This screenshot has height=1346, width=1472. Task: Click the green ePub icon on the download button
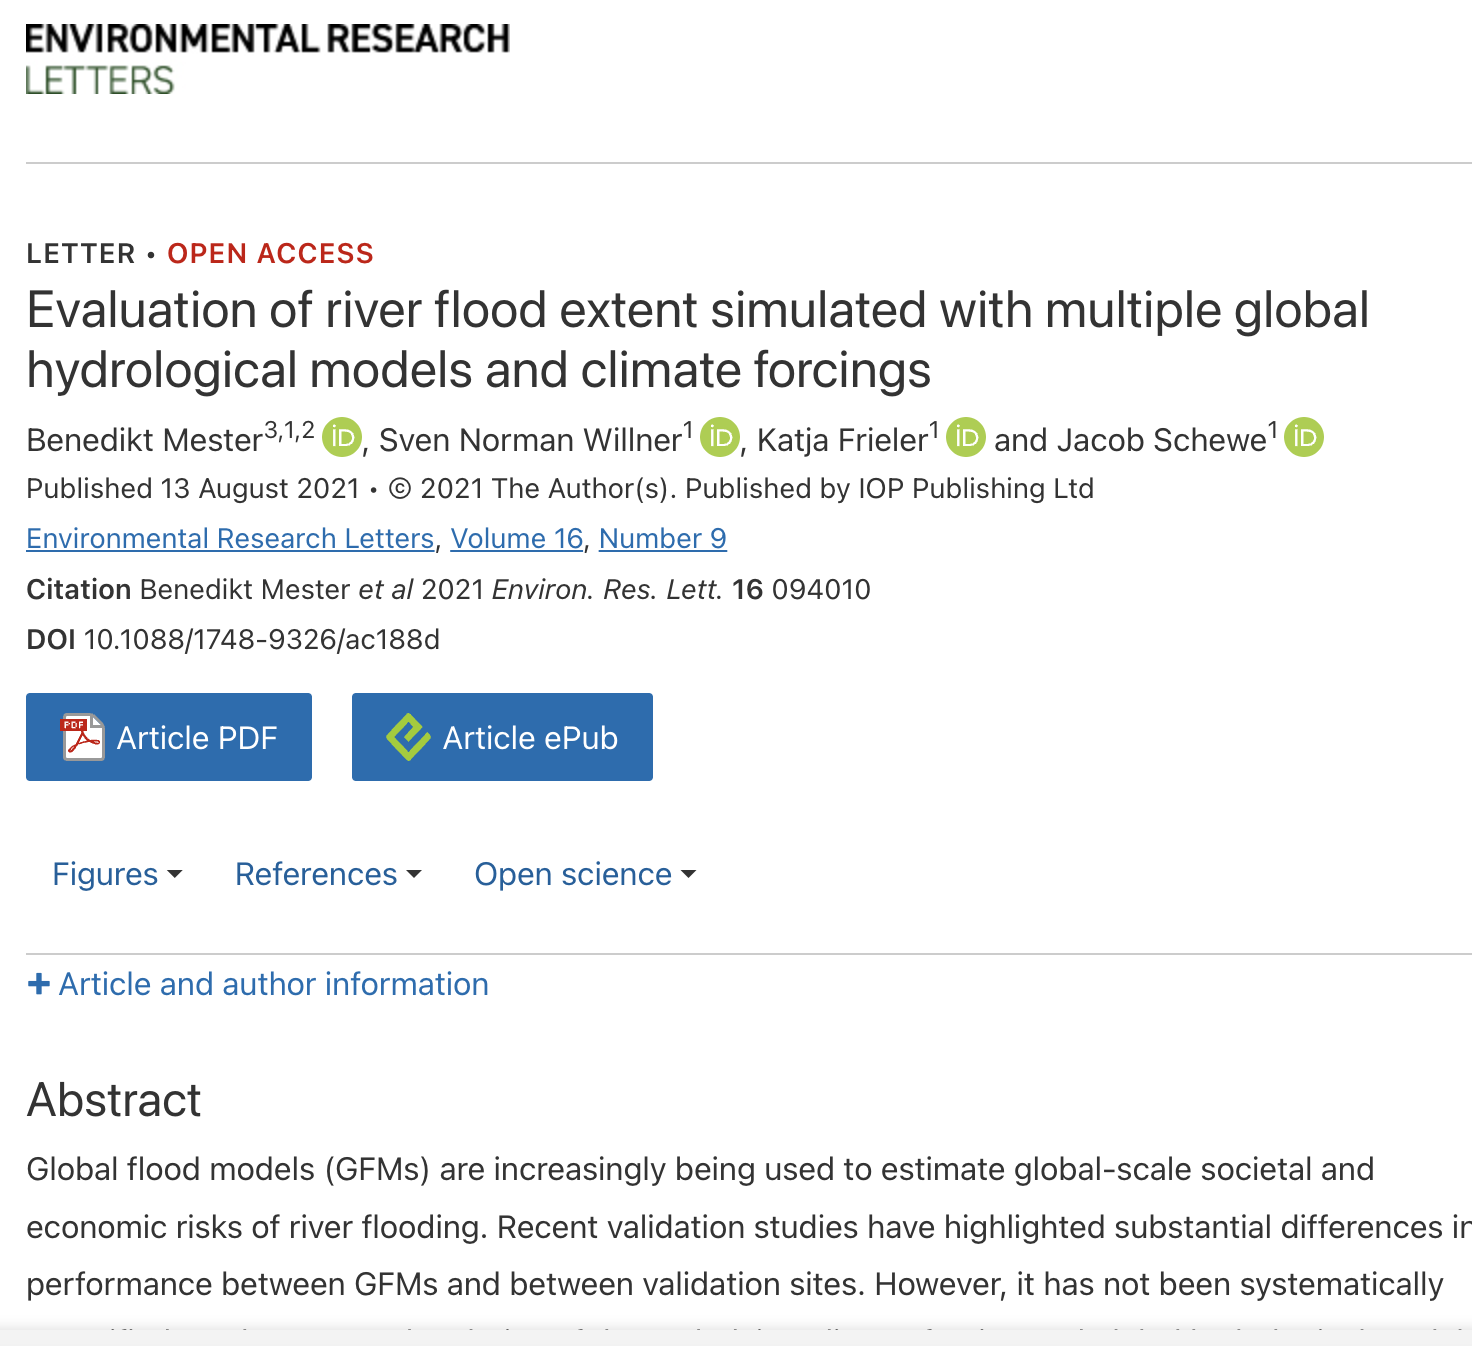pyautogui.click(x=409, y=736)
